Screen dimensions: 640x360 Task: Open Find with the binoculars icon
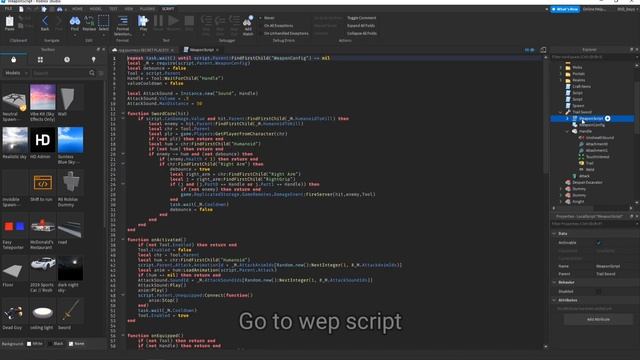tap(75, 21)
